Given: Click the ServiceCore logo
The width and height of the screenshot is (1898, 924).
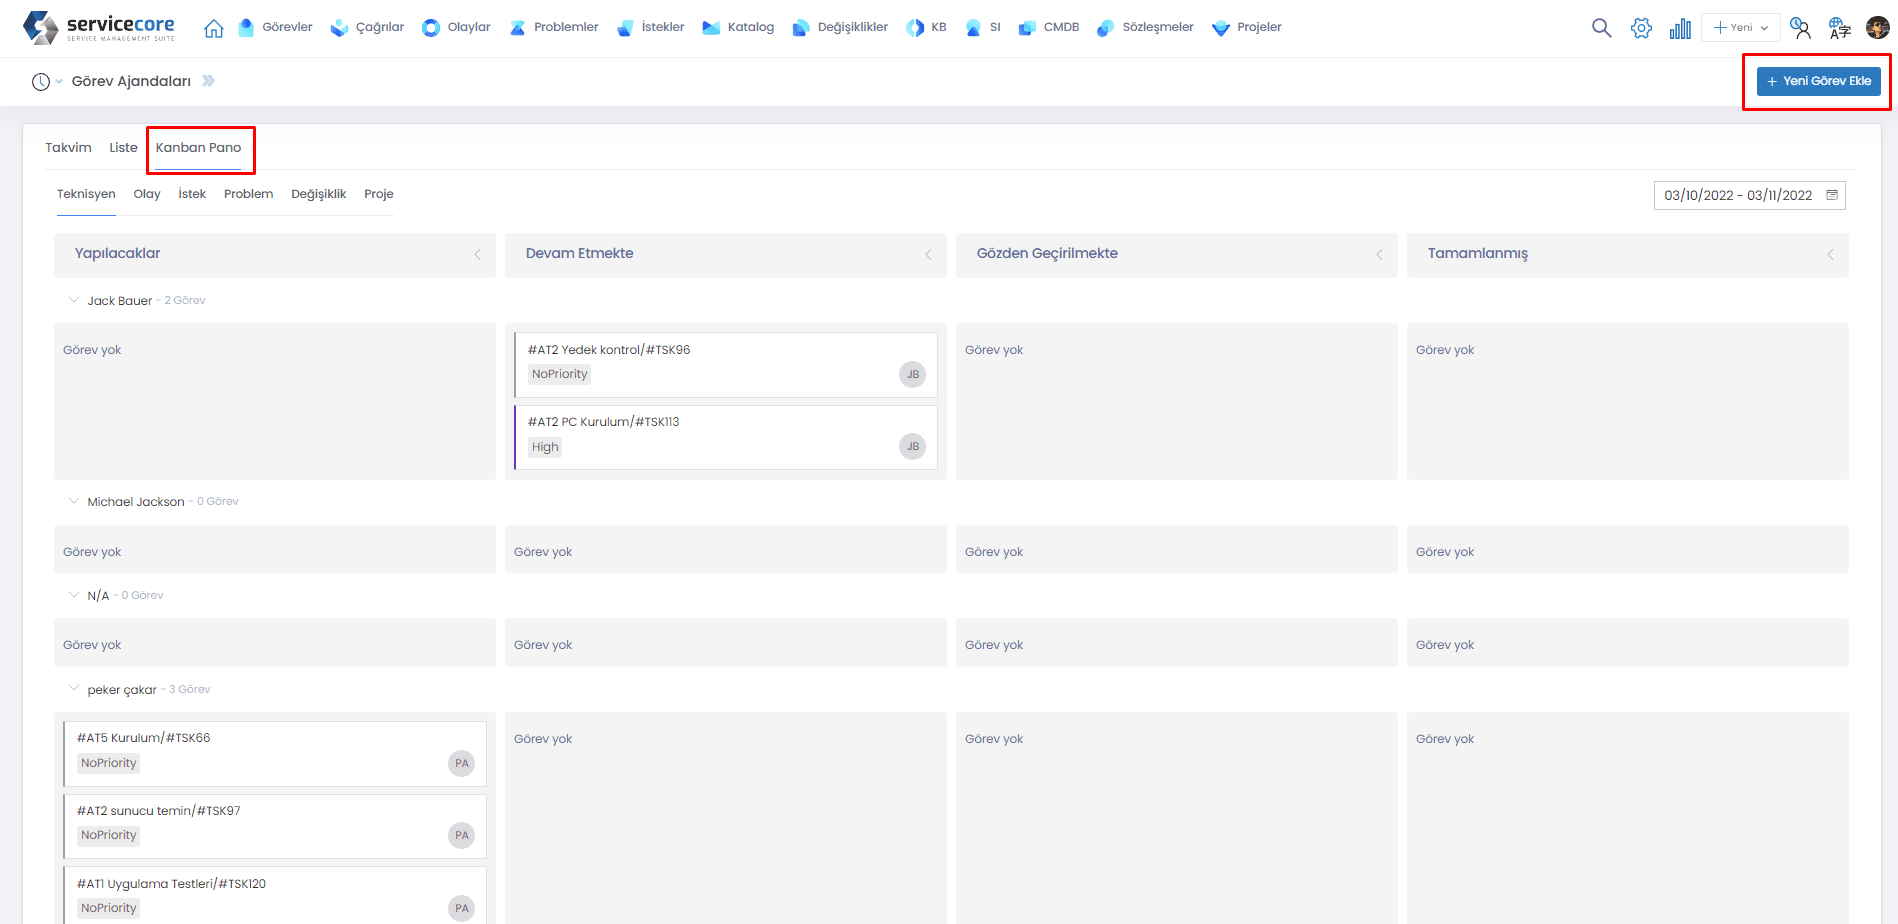Looking at the screenshot, I should click(99, 27).
